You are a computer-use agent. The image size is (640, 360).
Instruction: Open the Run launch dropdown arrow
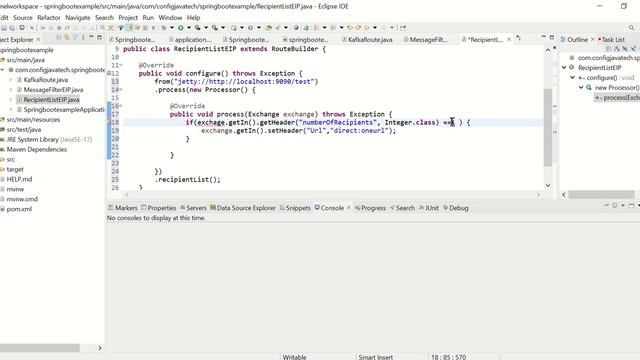(189, 28)
